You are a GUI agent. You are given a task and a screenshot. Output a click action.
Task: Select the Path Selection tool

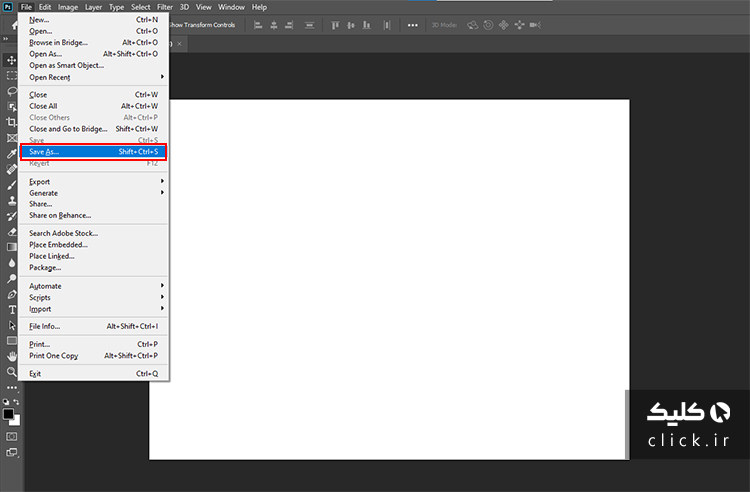(11, 326)
